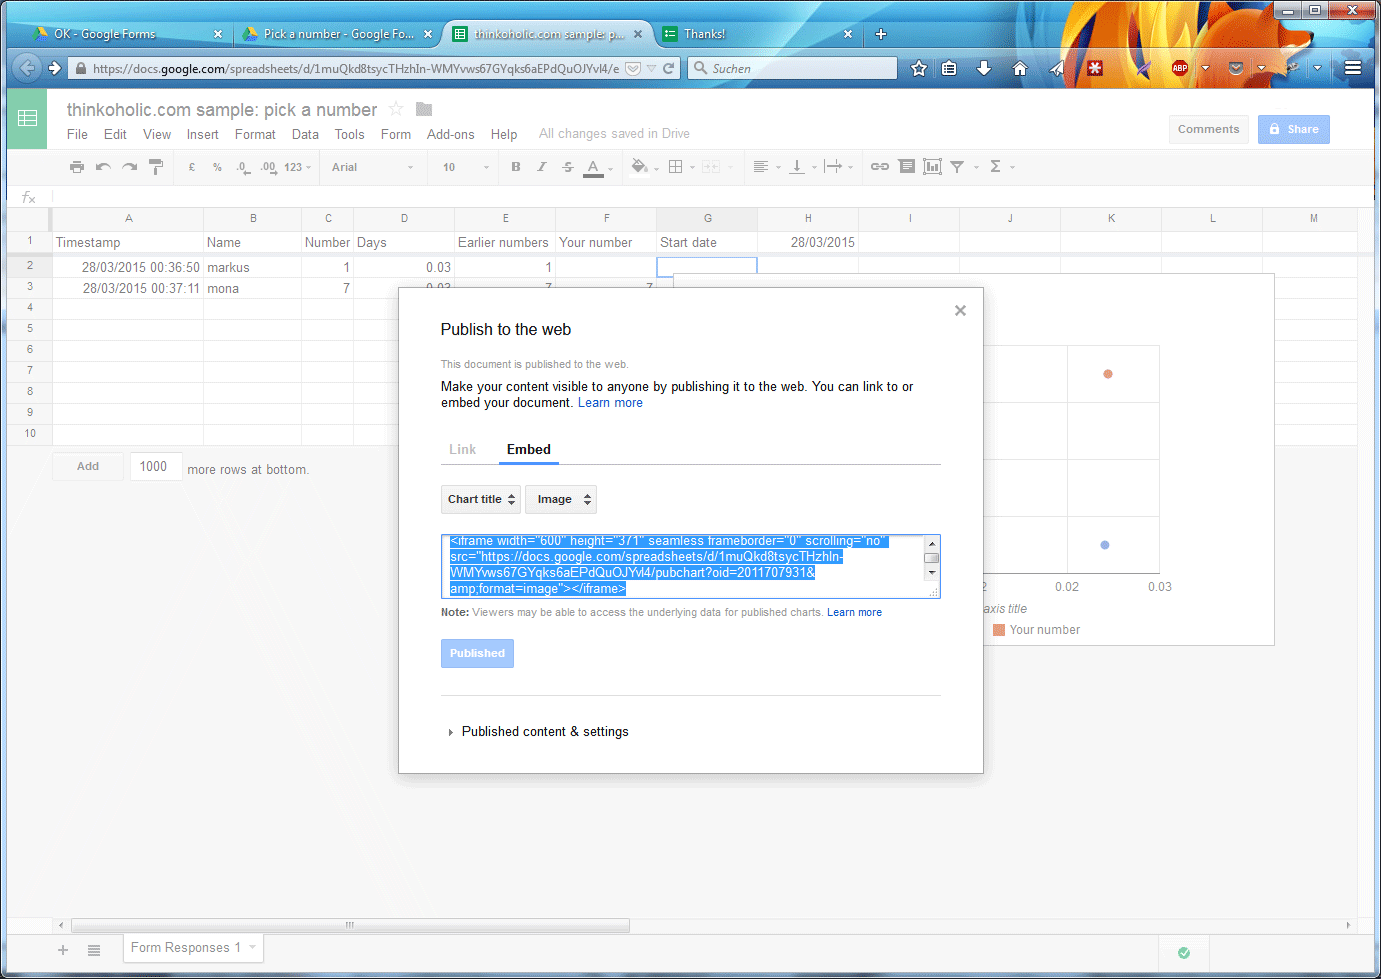Image resolution: width=1381 pixels, height=979 pixels.
Task: Switch to the Link tab in dialog
Action: (x=462, y=449)
